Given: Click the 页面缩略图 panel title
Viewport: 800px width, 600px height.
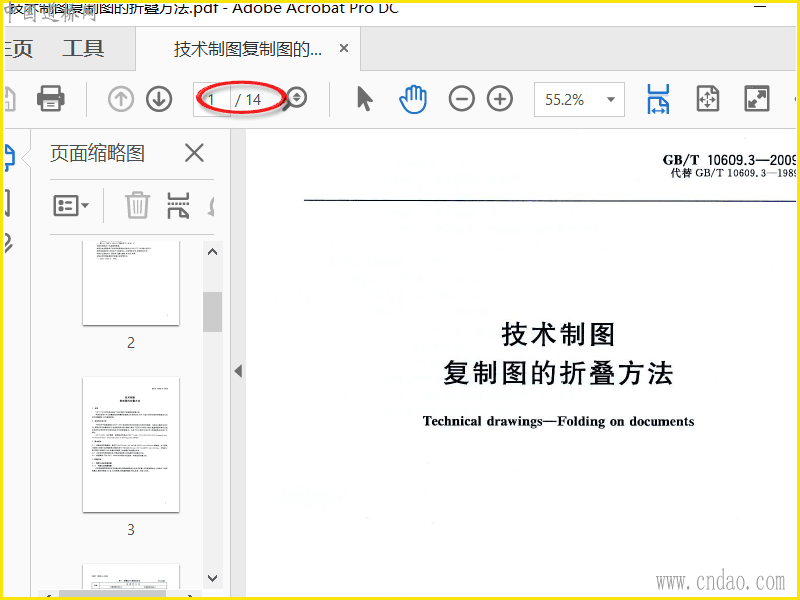Looking at the screenshot, I should (97, 153).
